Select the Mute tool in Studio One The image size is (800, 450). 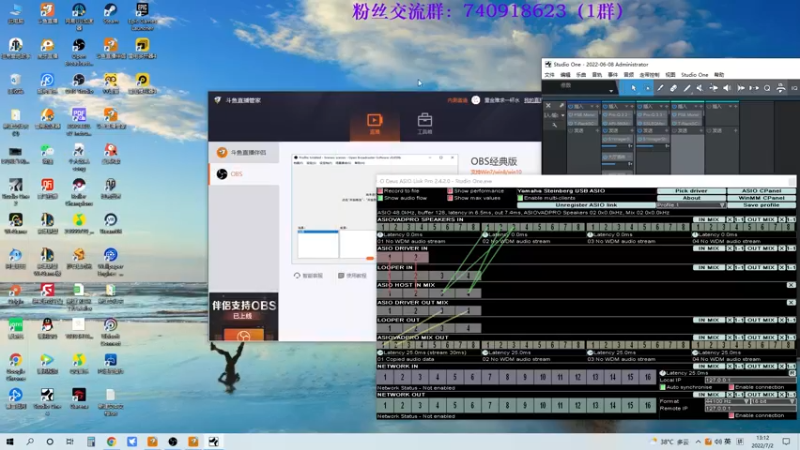[700, 88]
